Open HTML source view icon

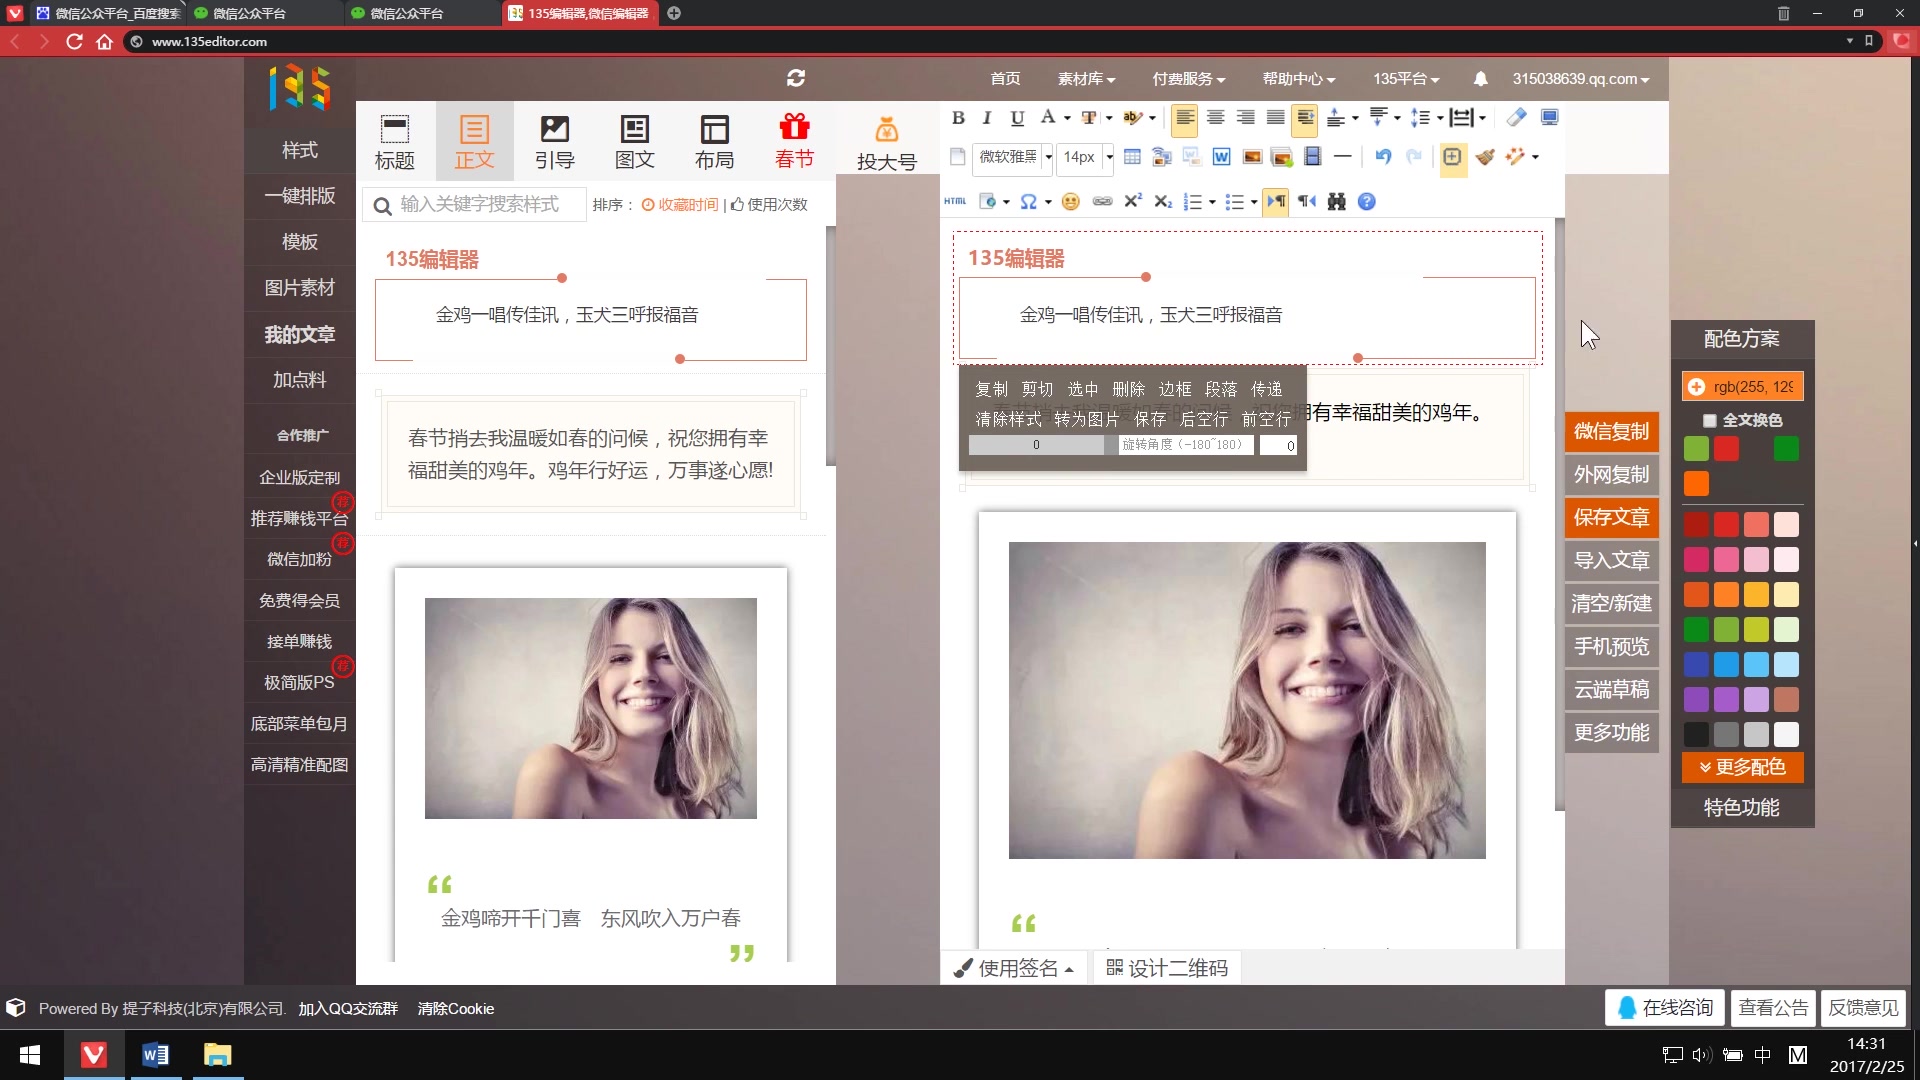pyautogui.click(x=955, y=202)
